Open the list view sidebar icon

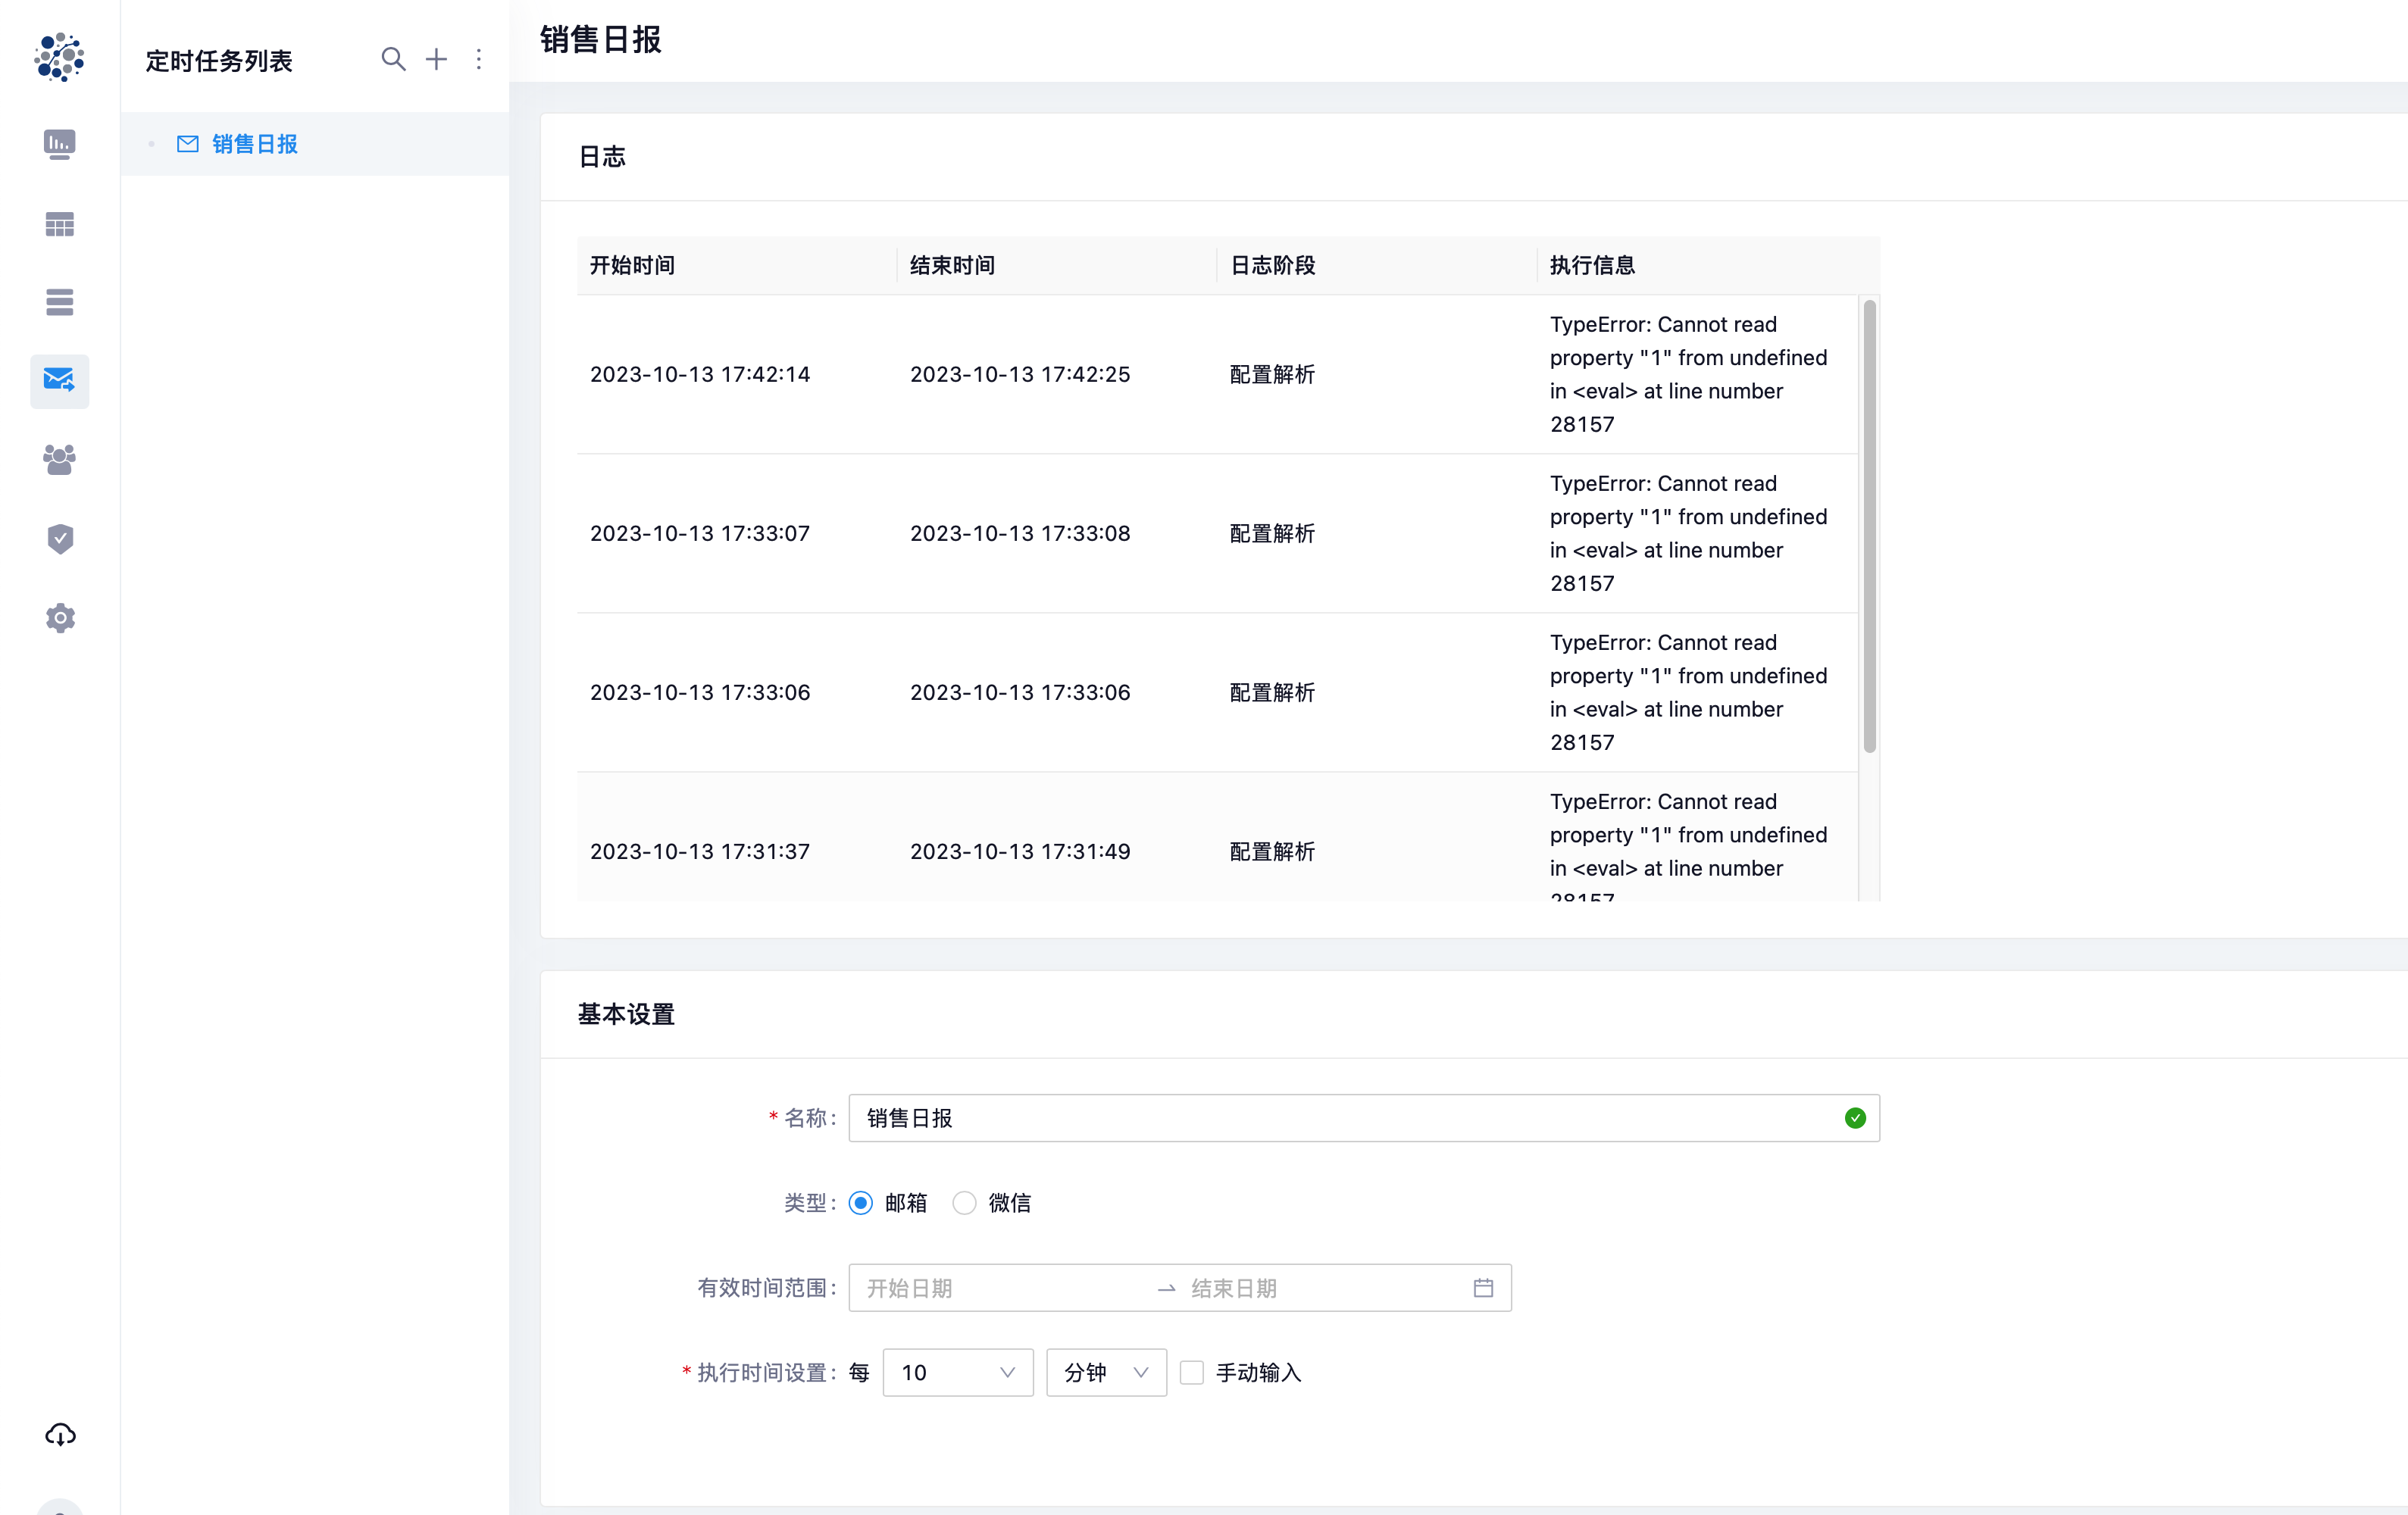[59, 302]
